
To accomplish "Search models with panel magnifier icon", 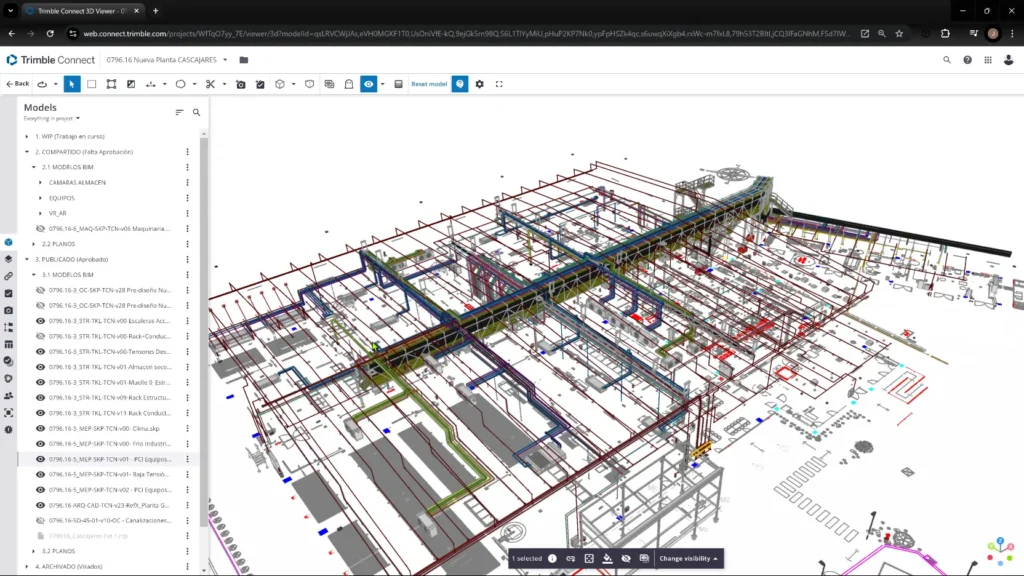I will click(x=196, y=112).
